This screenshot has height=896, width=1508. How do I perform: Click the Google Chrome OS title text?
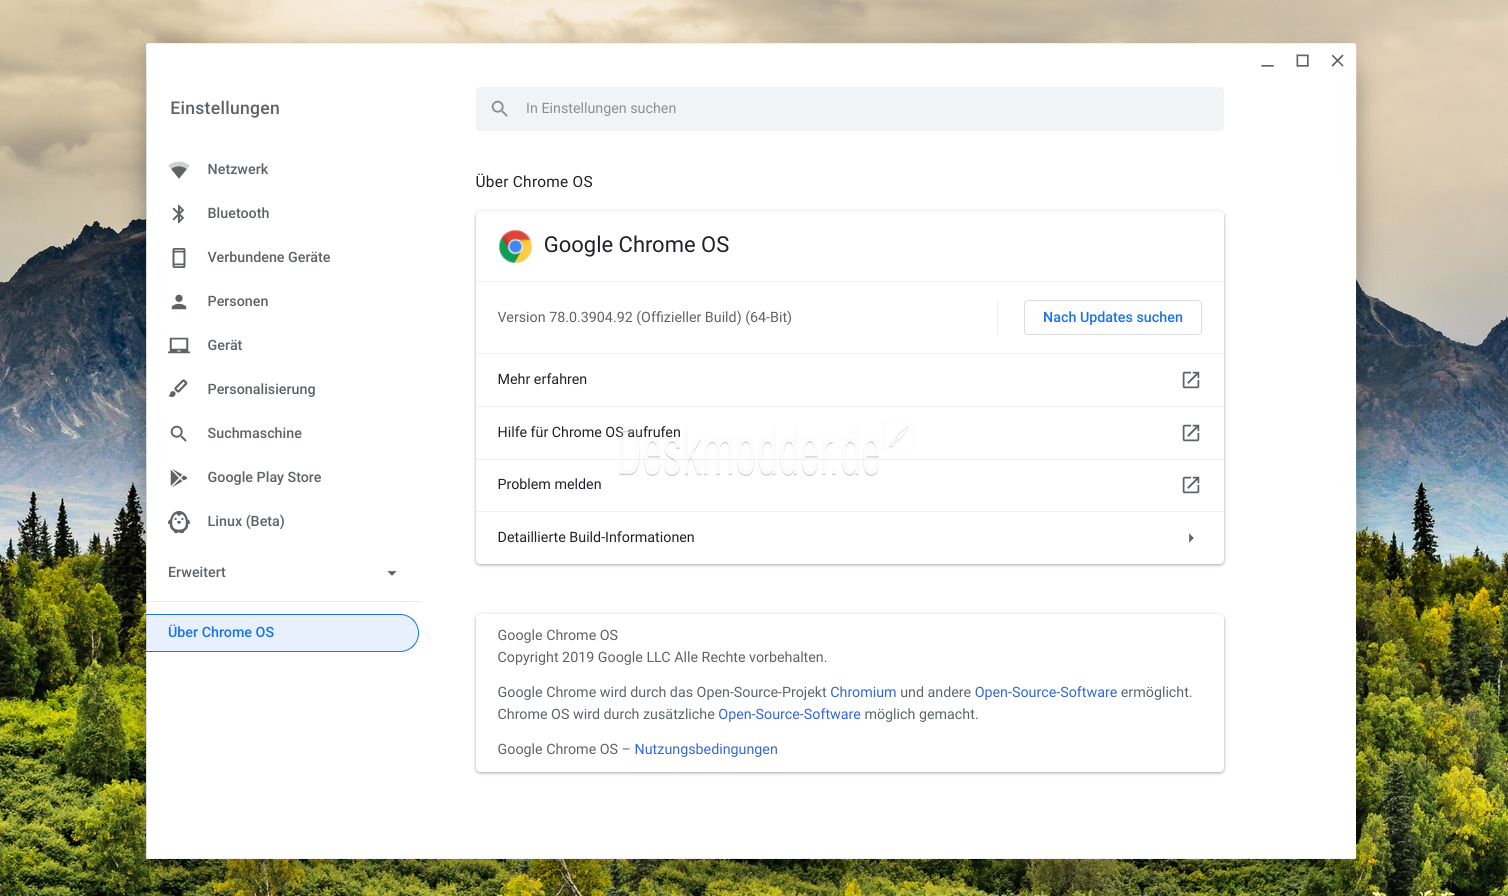(x=636, y=245)
